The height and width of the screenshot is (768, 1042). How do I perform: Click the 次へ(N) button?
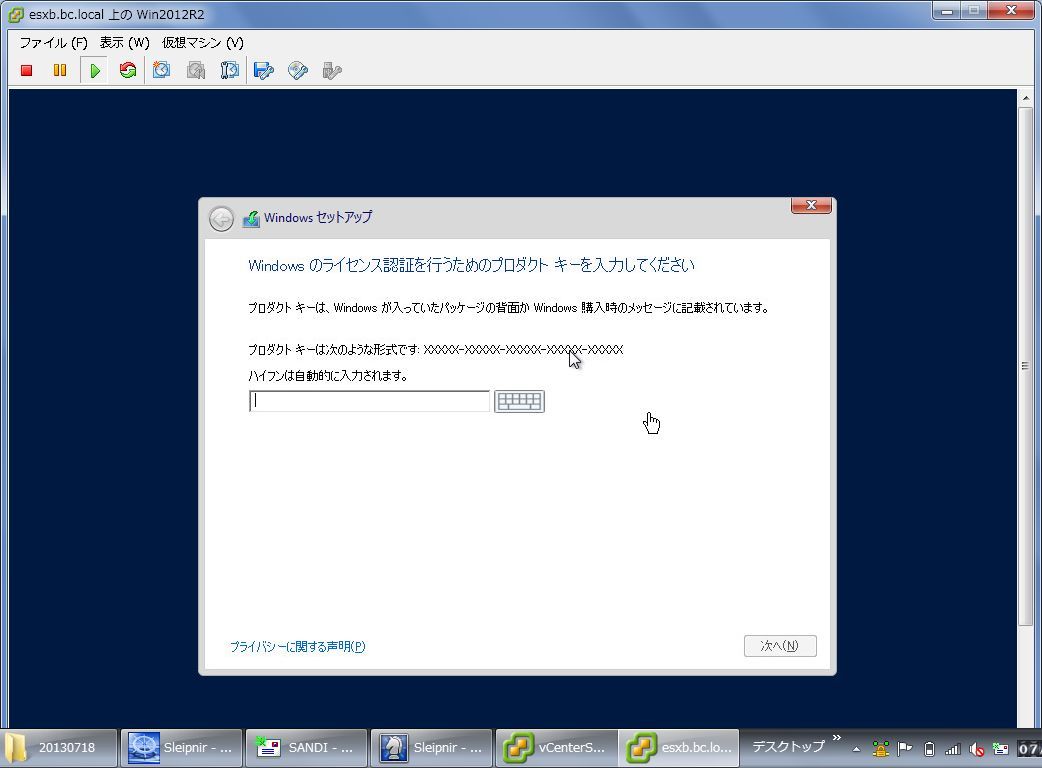(780, 646)
